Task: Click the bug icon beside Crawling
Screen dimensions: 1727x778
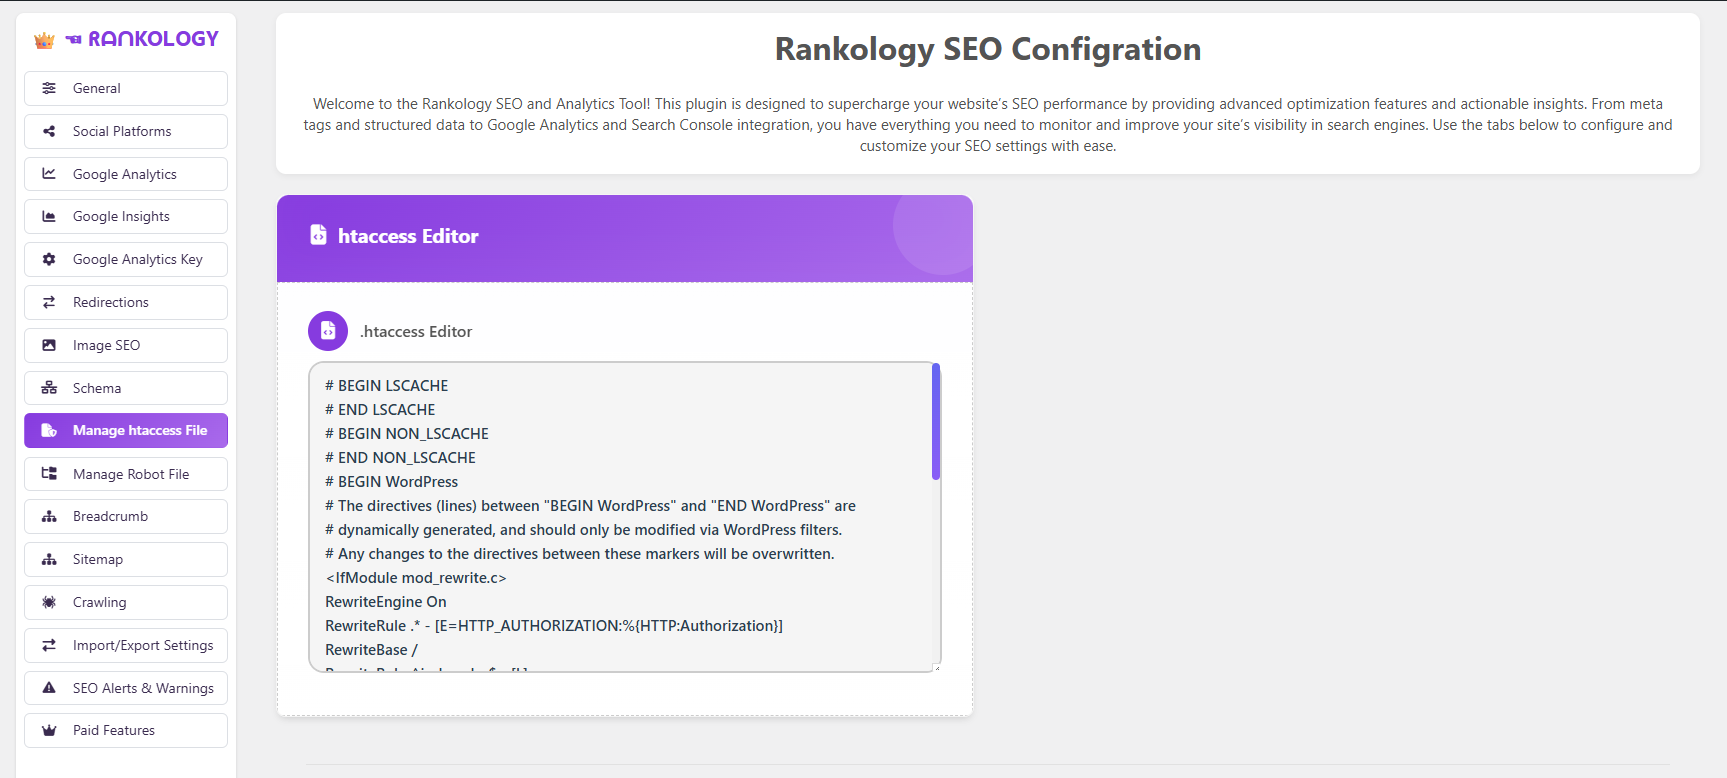Action: pos(49,602)
